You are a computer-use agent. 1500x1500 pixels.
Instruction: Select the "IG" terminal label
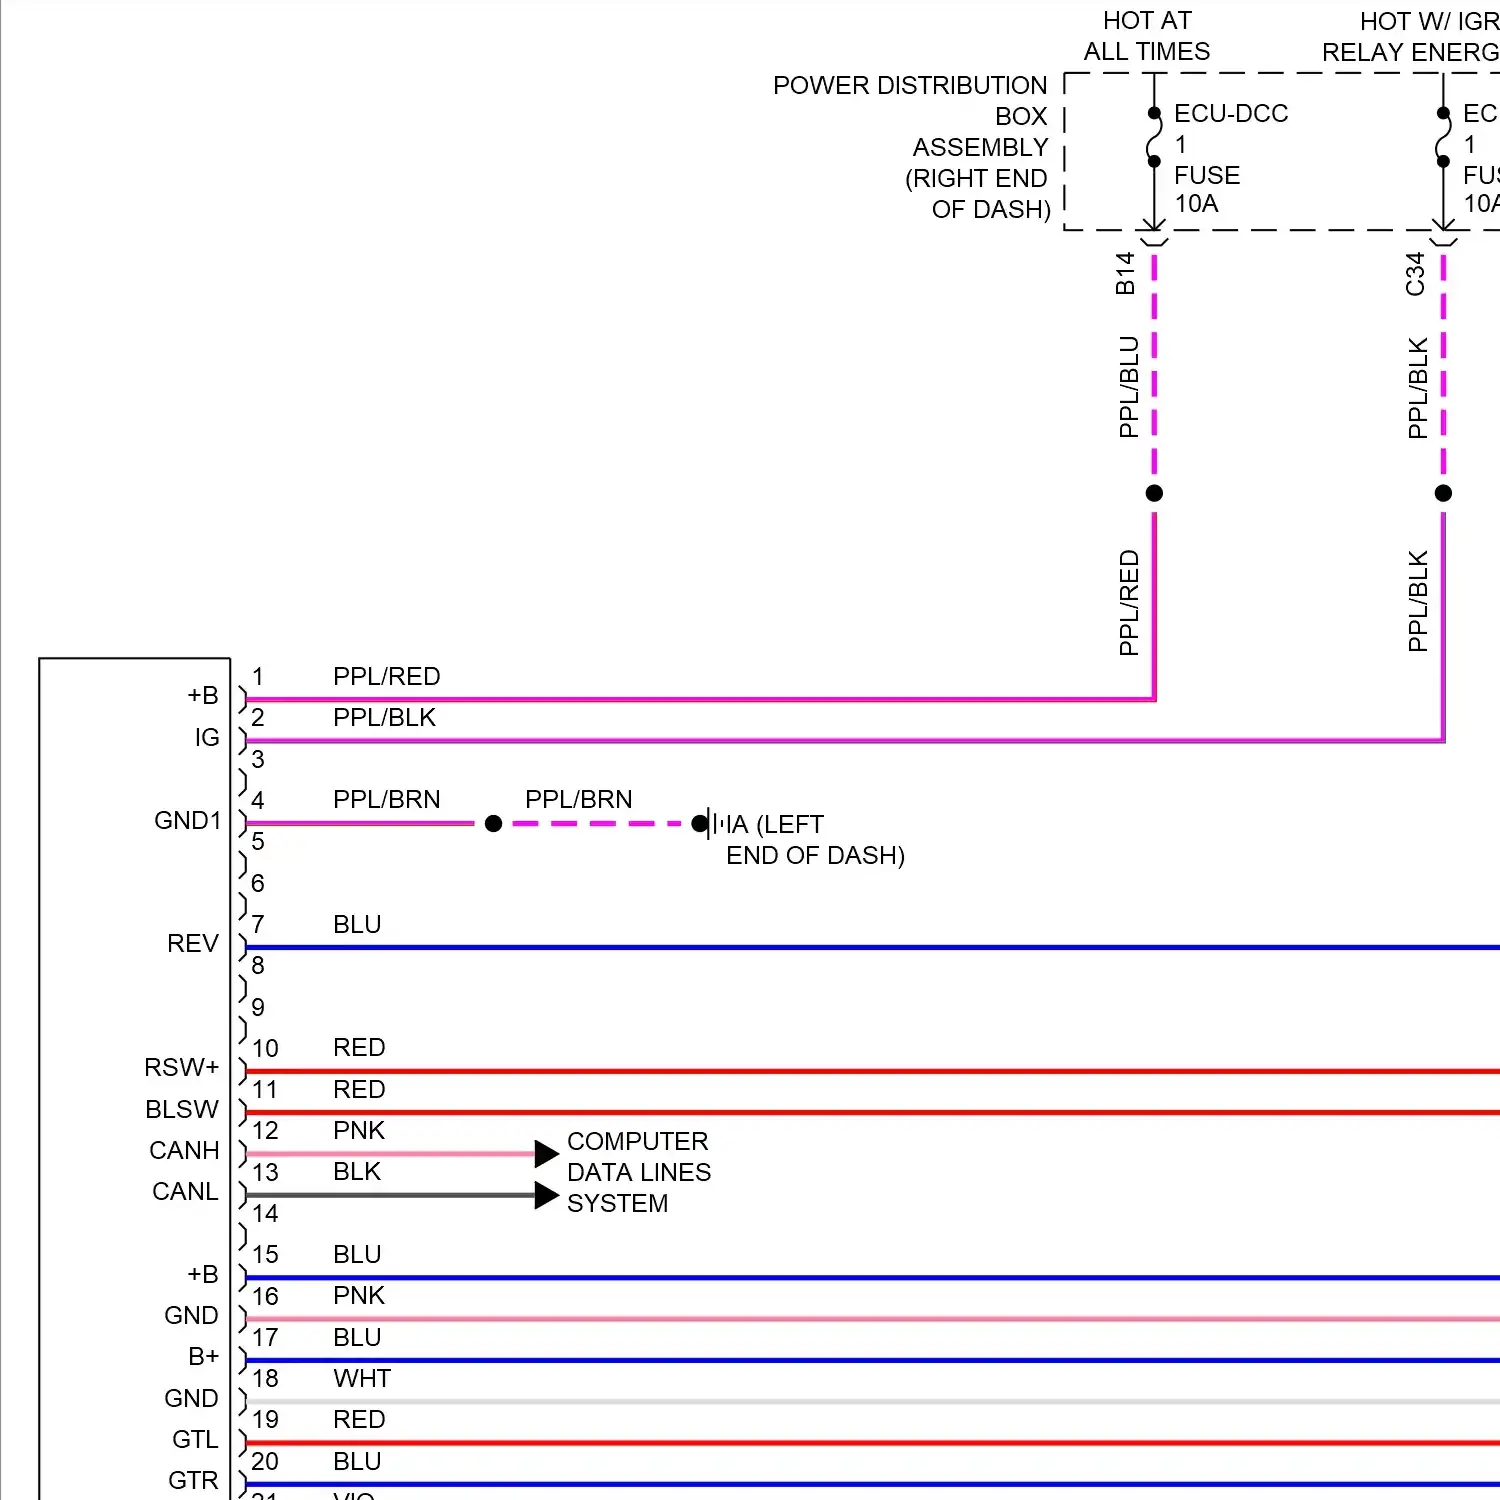click(207, 738)
